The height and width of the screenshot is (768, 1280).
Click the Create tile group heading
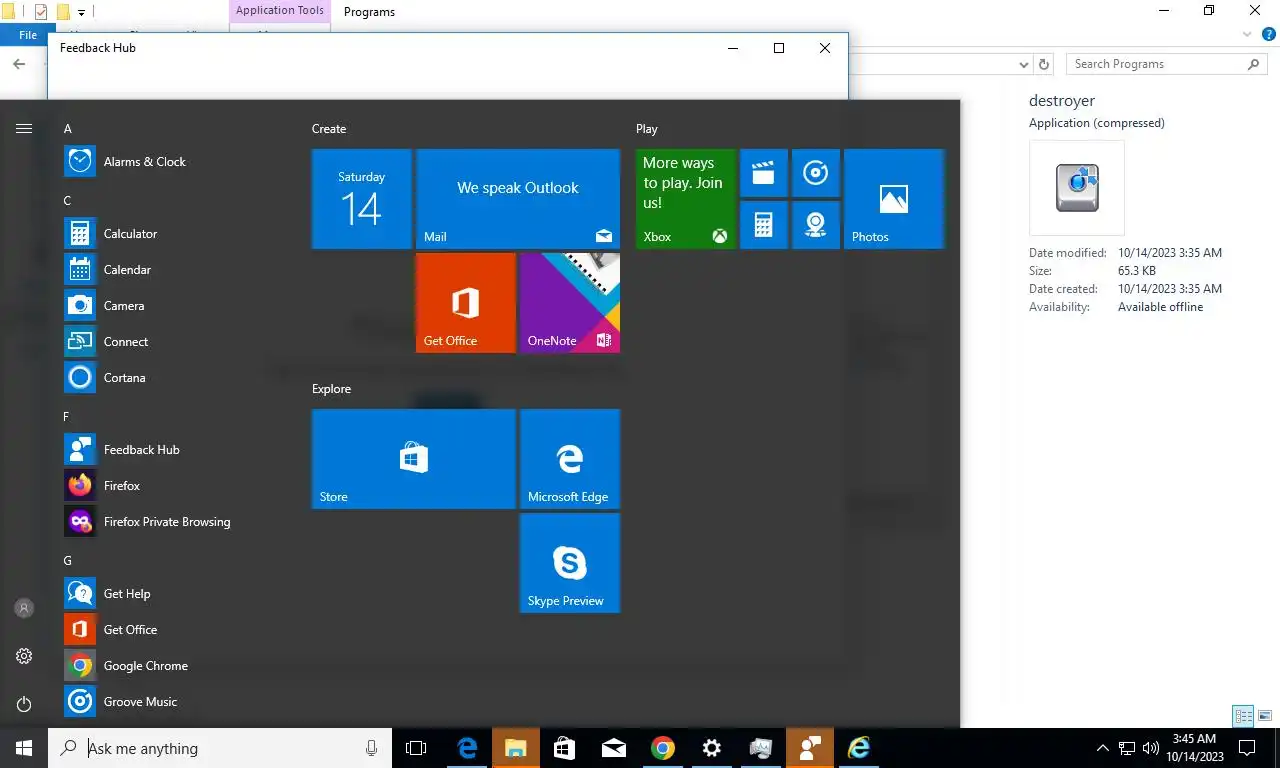point(329,129)
